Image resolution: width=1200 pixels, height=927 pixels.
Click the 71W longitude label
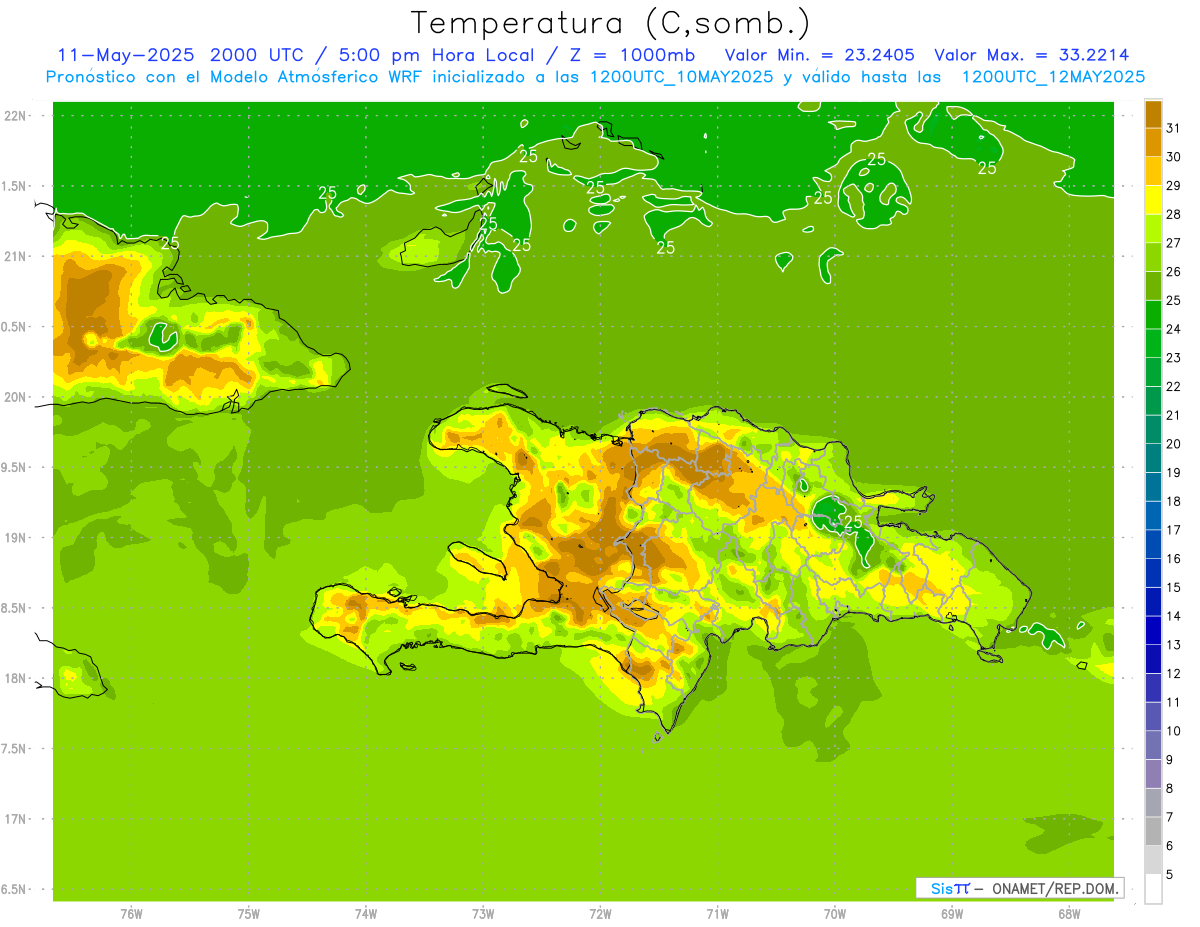coord(717,914)
